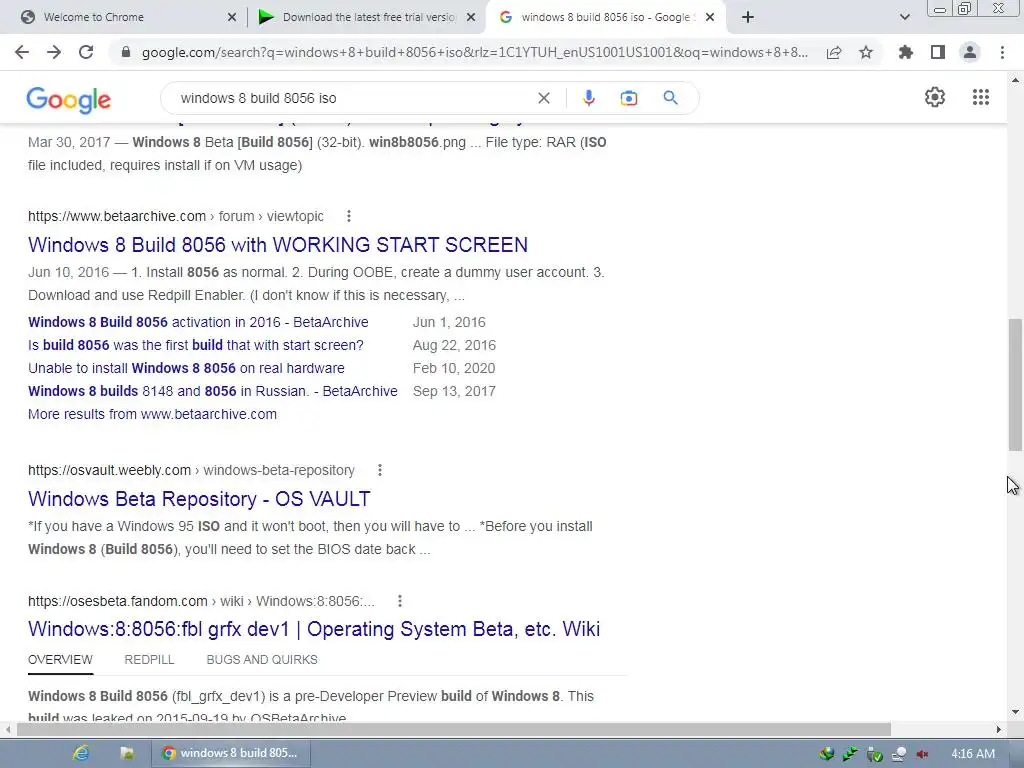Screen dimensions: 1024x768
Task: Click the Chrome address bar URL
Action: tap(475, 52)
